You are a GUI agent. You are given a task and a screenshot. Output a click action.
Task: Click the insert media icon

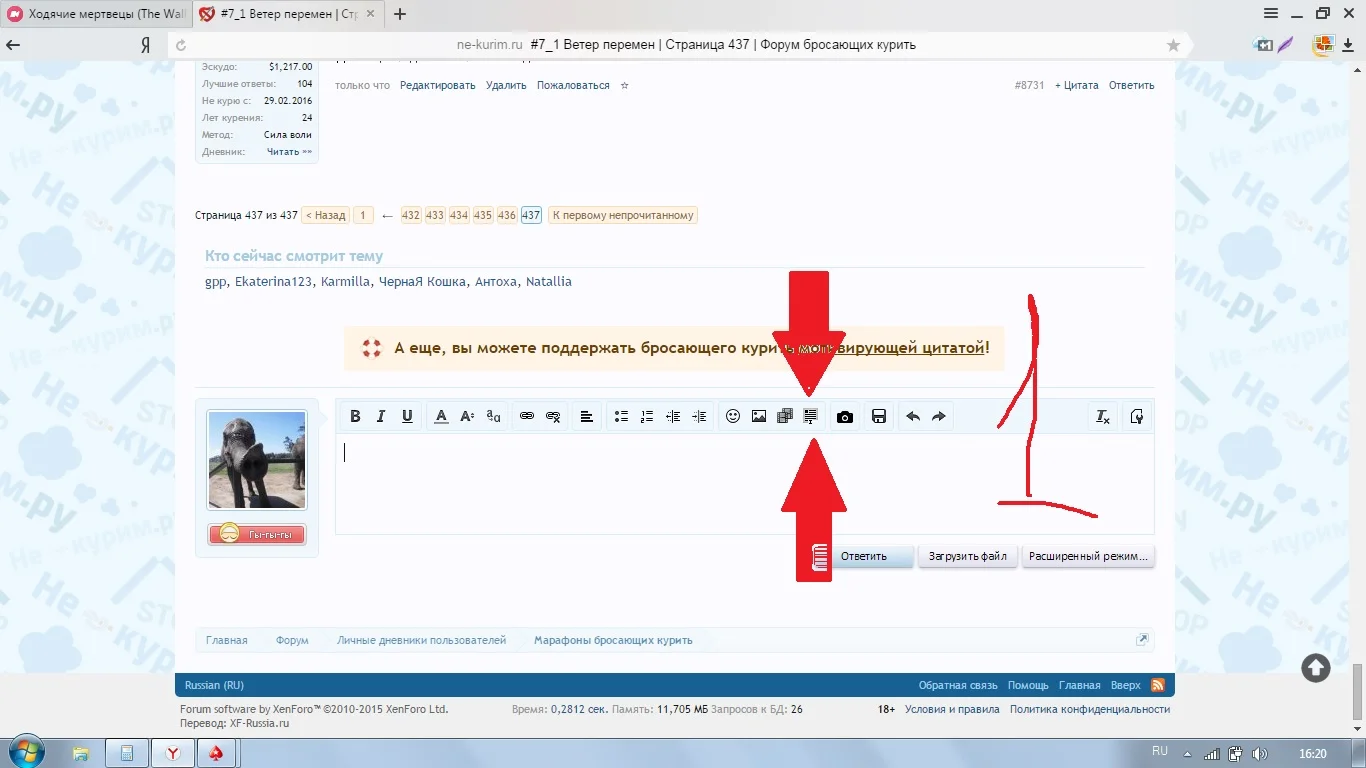(x=785, y=417)
